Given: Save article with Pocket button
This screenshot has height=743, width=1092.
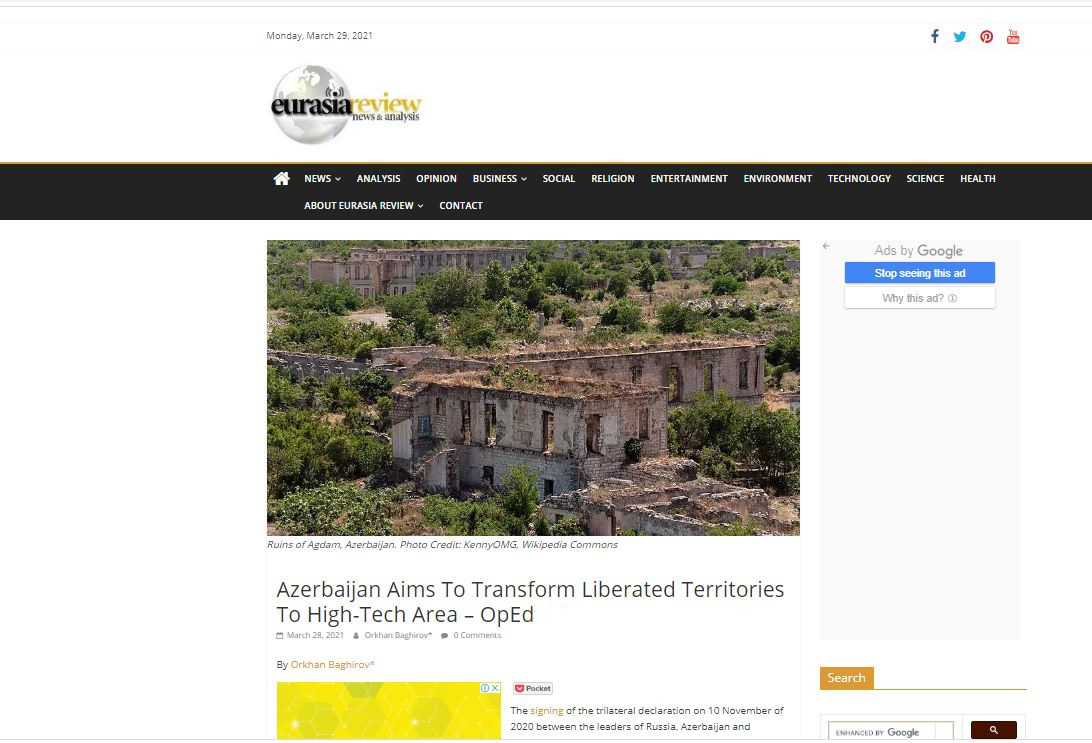Looking at the screenshot, I should [x=533, y=688].
